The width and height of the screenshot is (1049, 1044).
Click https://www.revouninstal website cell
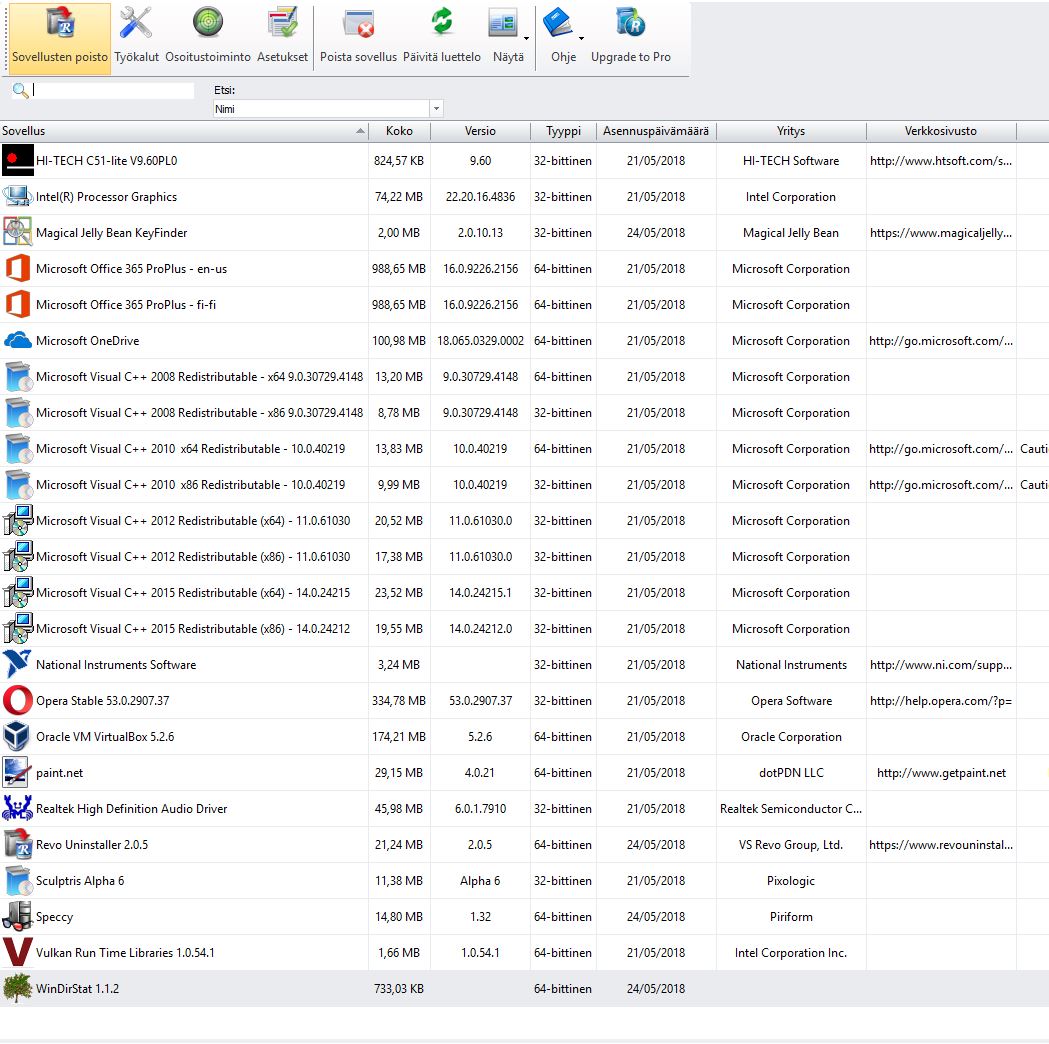[941, 845]
